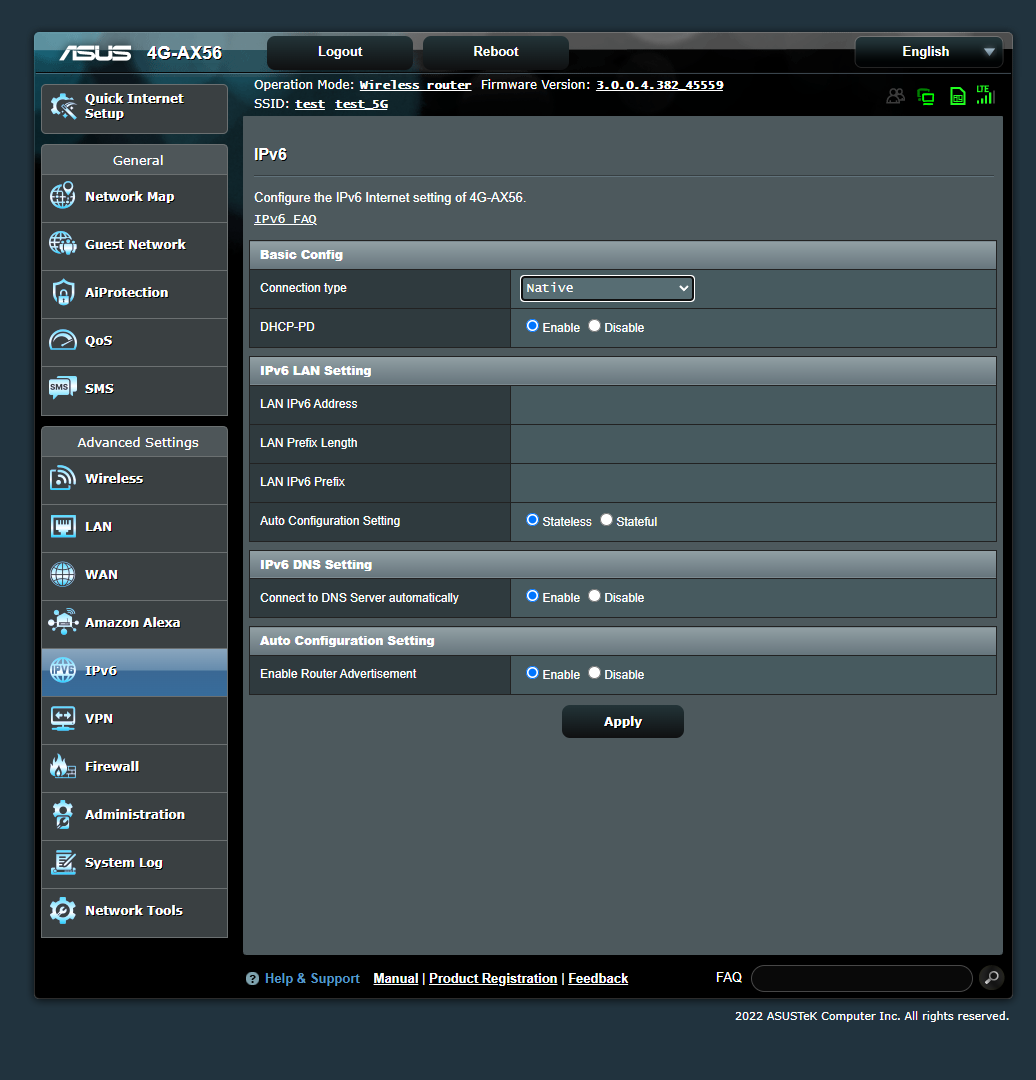Disable automatic DNS server connection
The height and width of the screenshot is (1080, 1036).
click(x=594, y=596)
